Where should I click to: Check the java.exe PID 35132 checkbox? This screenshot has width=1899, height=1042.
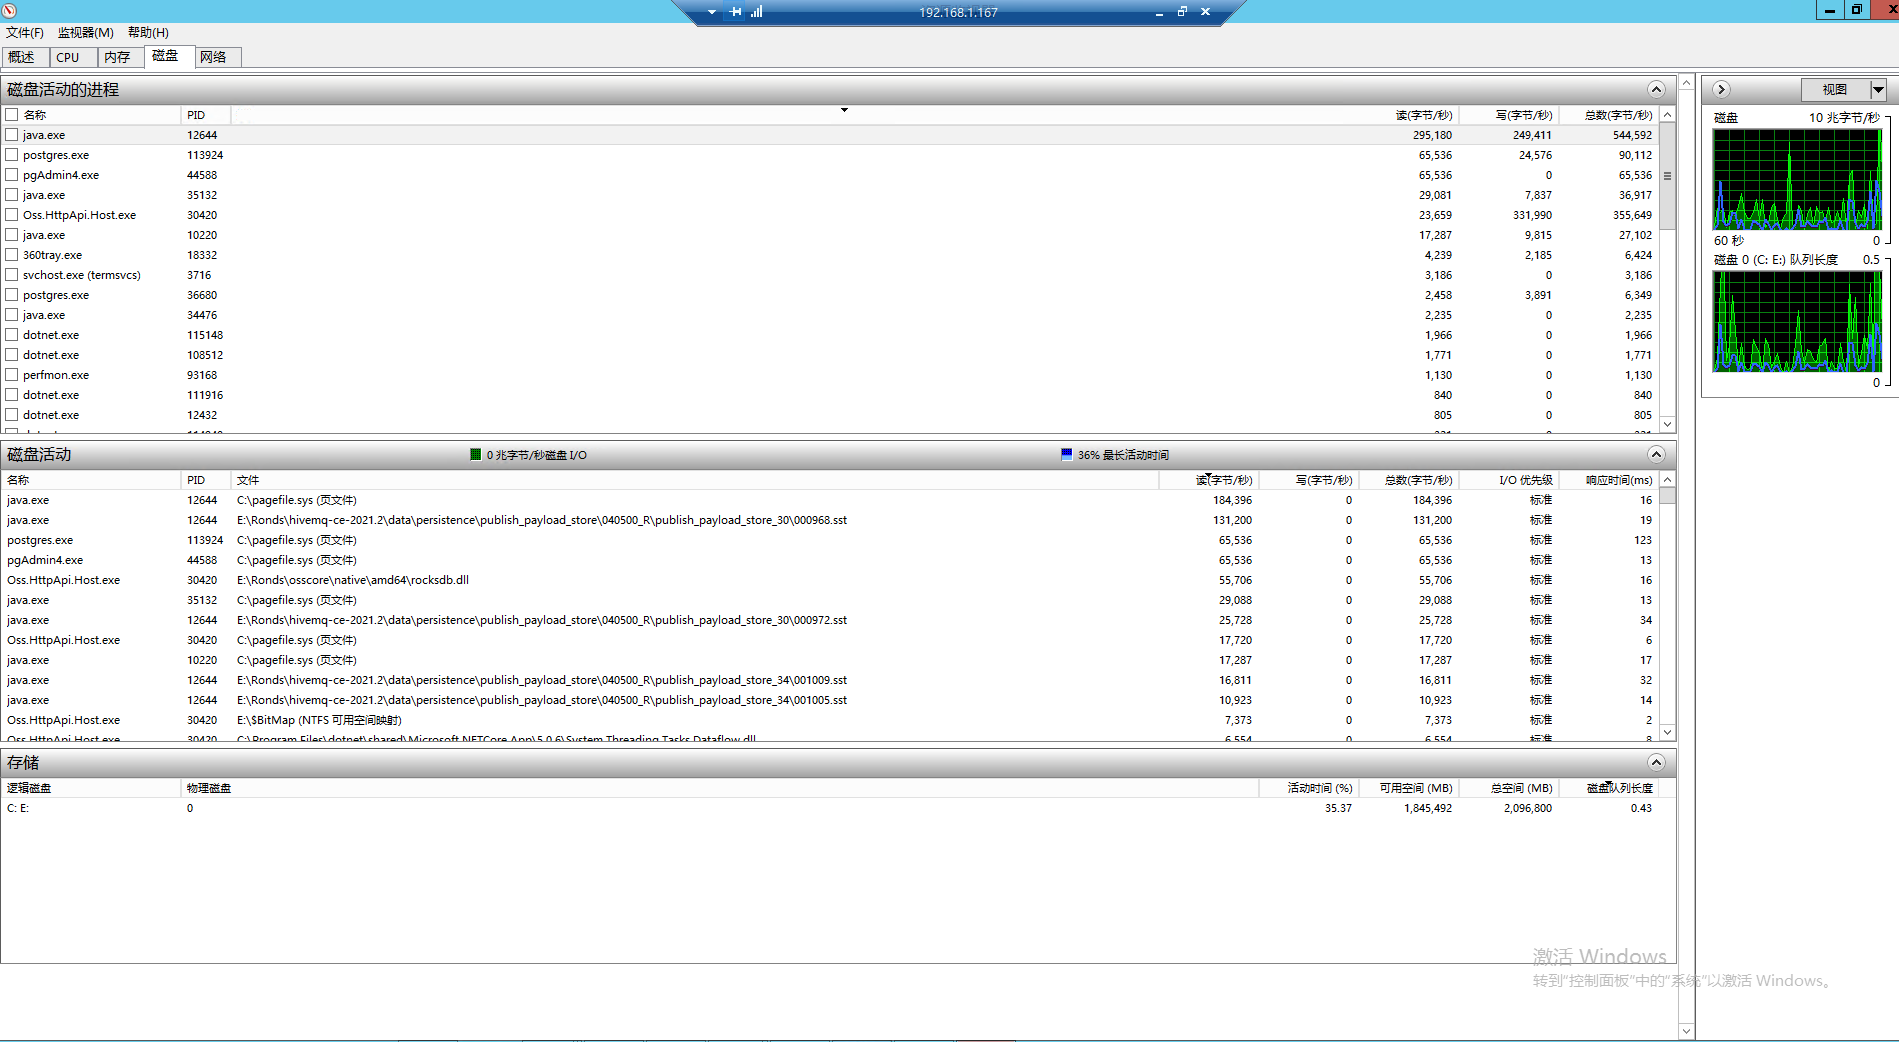tap(12, 195)
